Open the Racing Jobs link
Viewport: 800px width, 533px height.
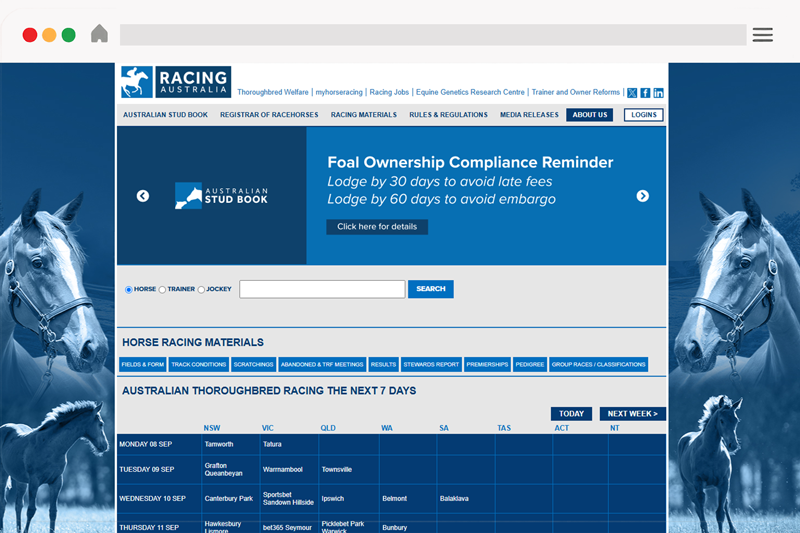[389, 92]
